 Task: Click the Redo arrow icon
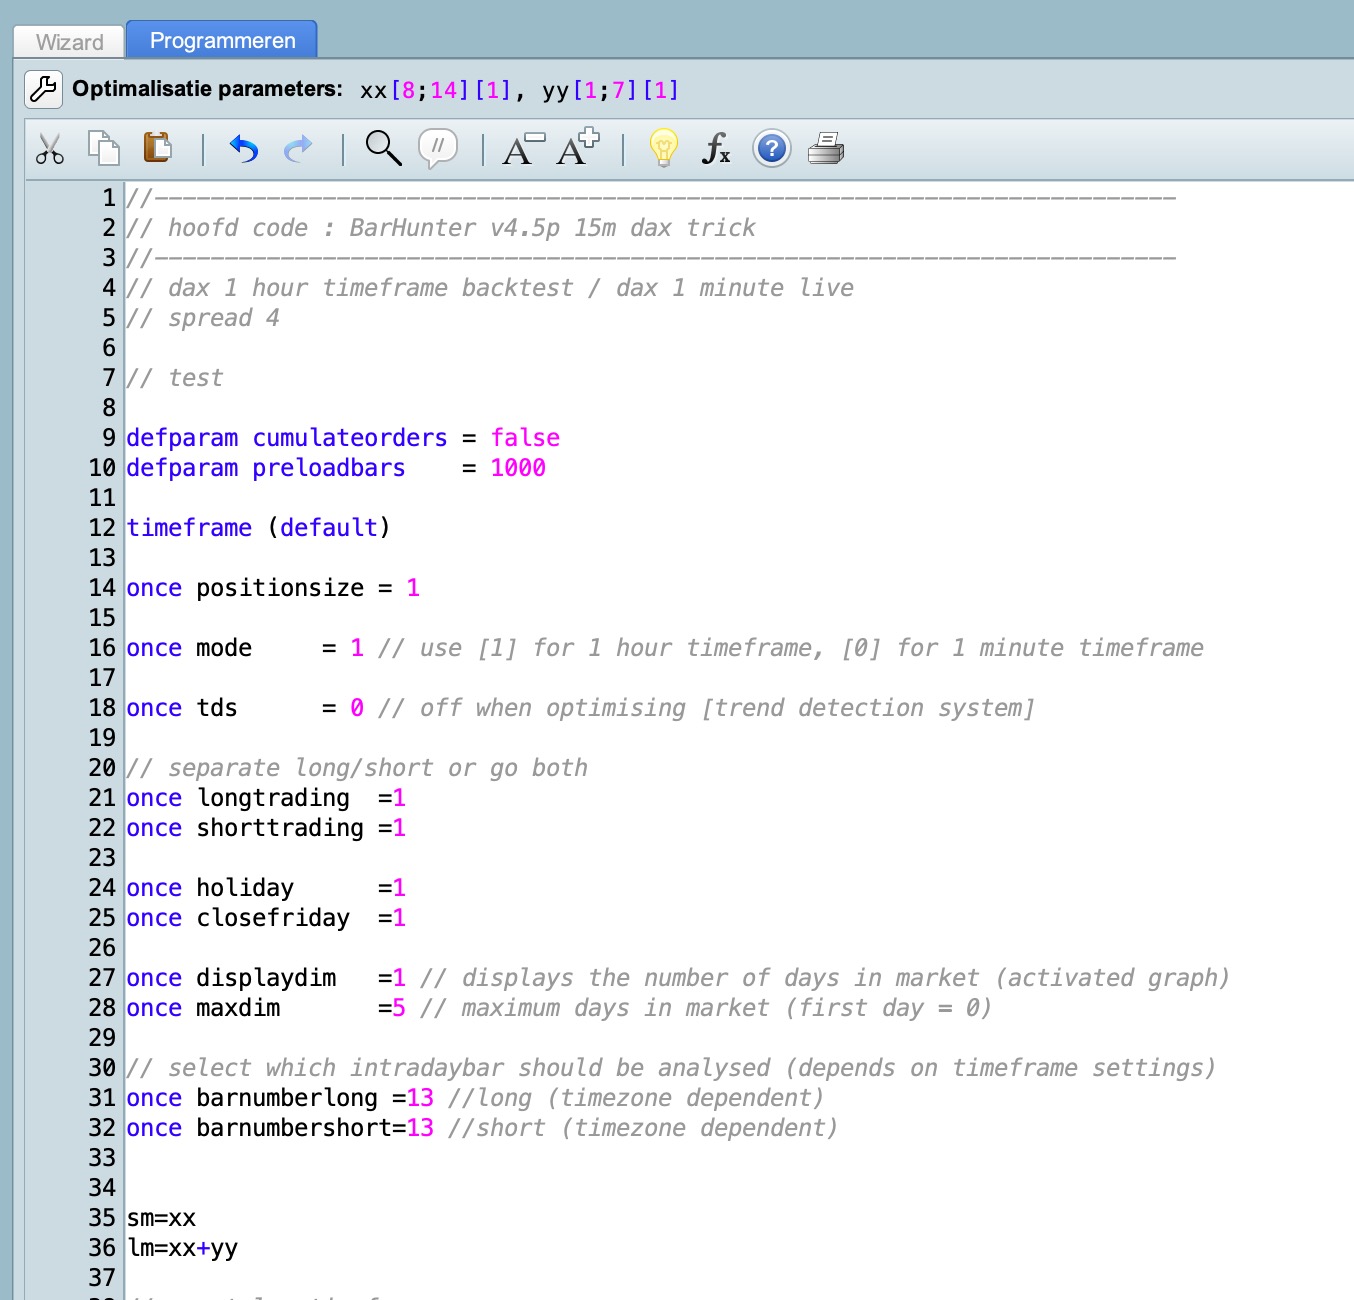[x=298, y=149]
